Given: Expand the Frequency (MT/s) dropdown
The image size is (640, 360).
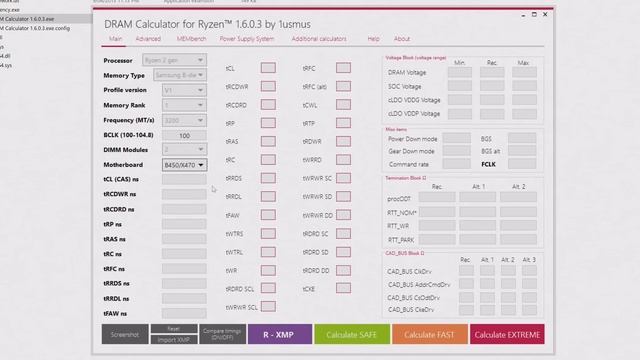Looking at the screenshot, I should pos(184,120).
